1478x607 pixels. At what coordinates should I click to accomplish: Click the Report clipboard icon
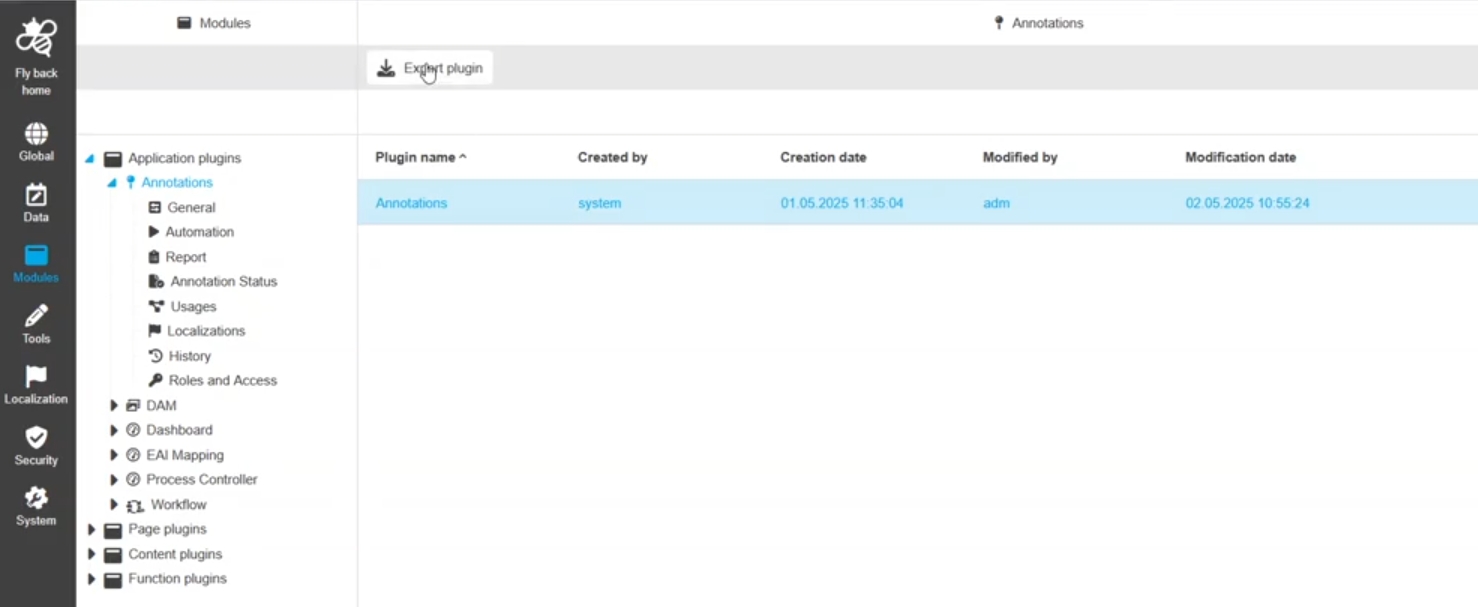click(154, 256)
